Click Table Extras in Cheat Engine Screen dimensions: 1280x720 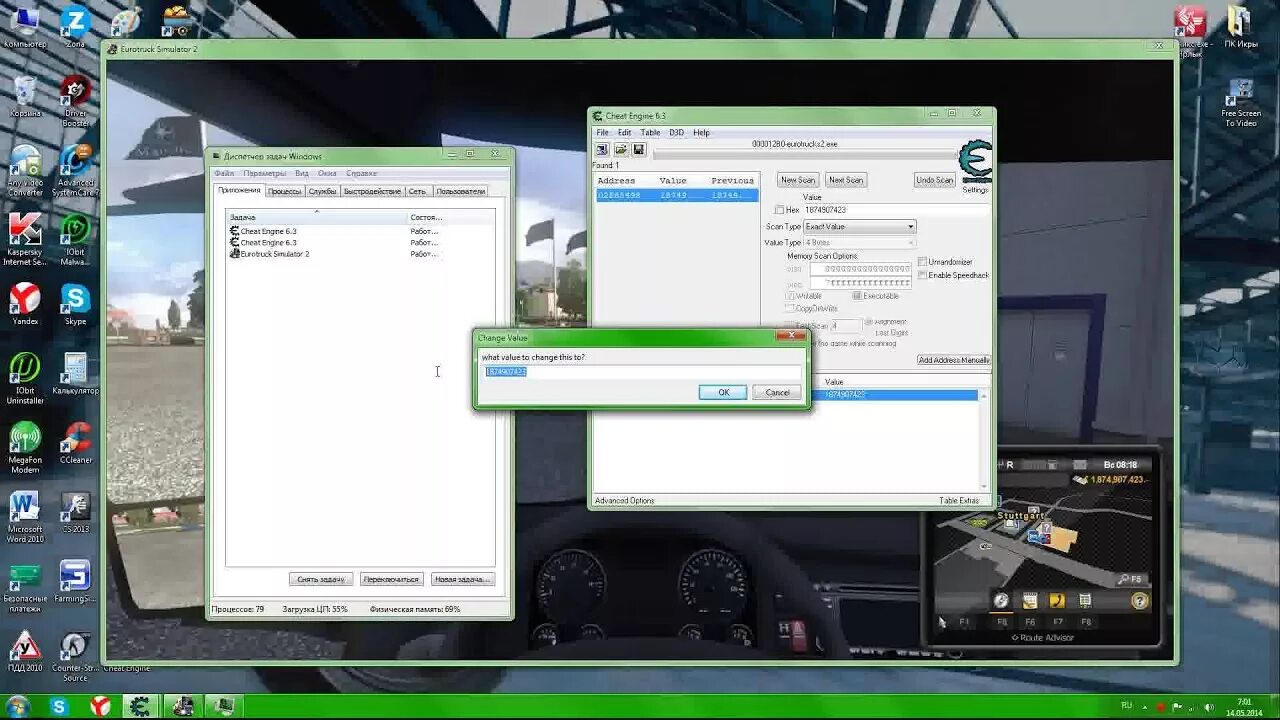coord(959,500)
